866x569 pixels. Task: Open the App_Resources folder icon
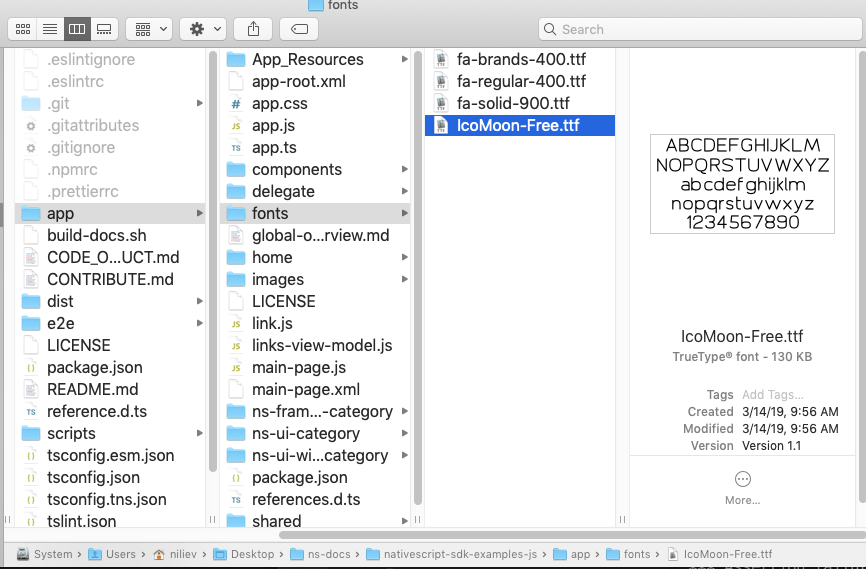(x=236, y=59)
